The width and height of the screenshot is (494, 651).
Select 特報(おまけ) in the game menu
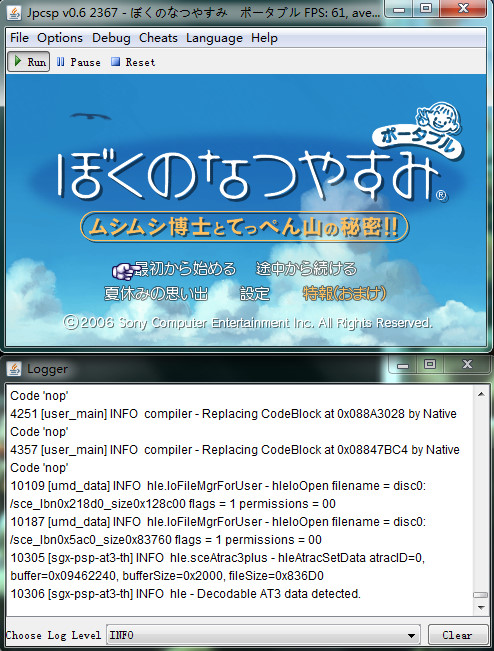point(345,294)
